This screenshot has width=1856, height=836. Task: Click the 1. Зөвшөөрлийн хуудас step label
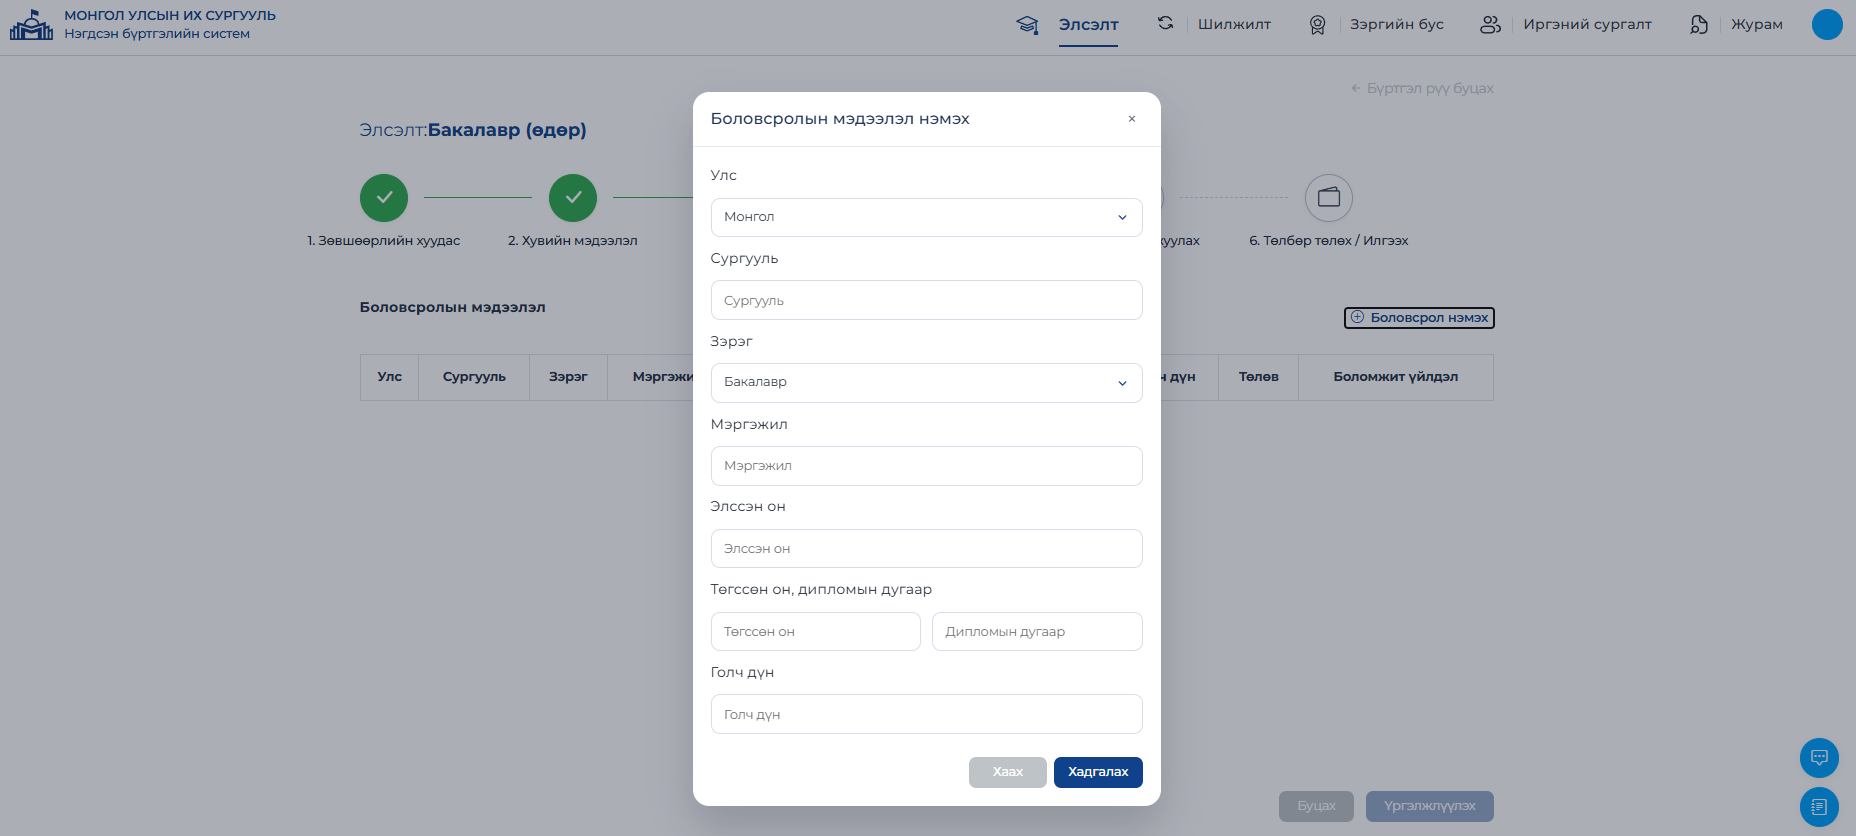coord(384,241)
